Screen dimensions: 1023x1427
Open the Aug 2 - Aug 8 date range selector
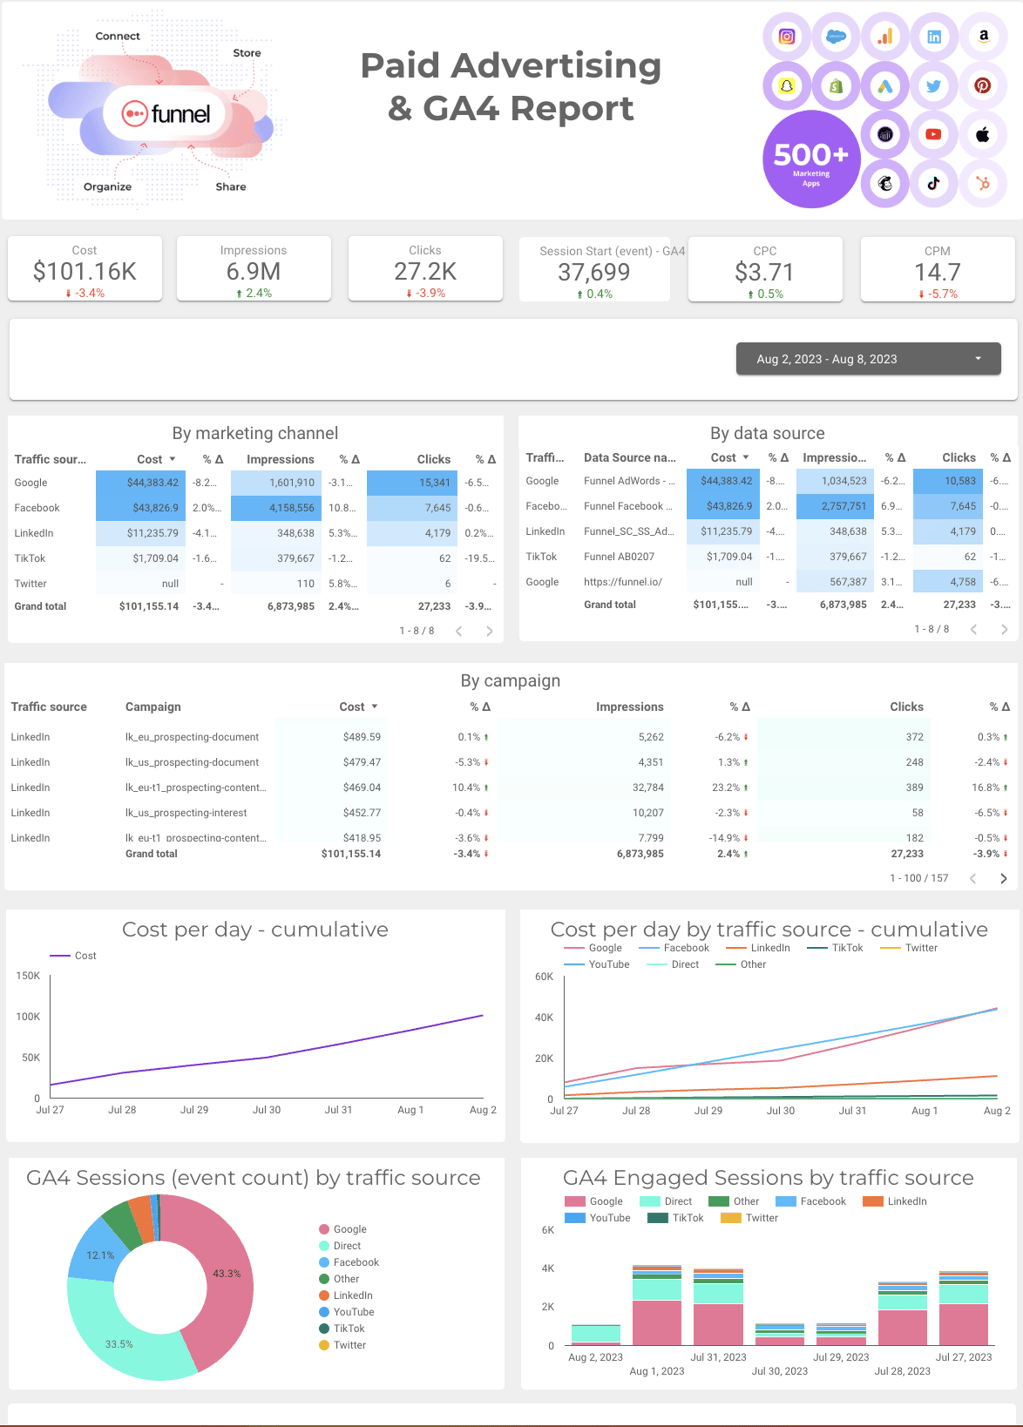click(866, 358)
